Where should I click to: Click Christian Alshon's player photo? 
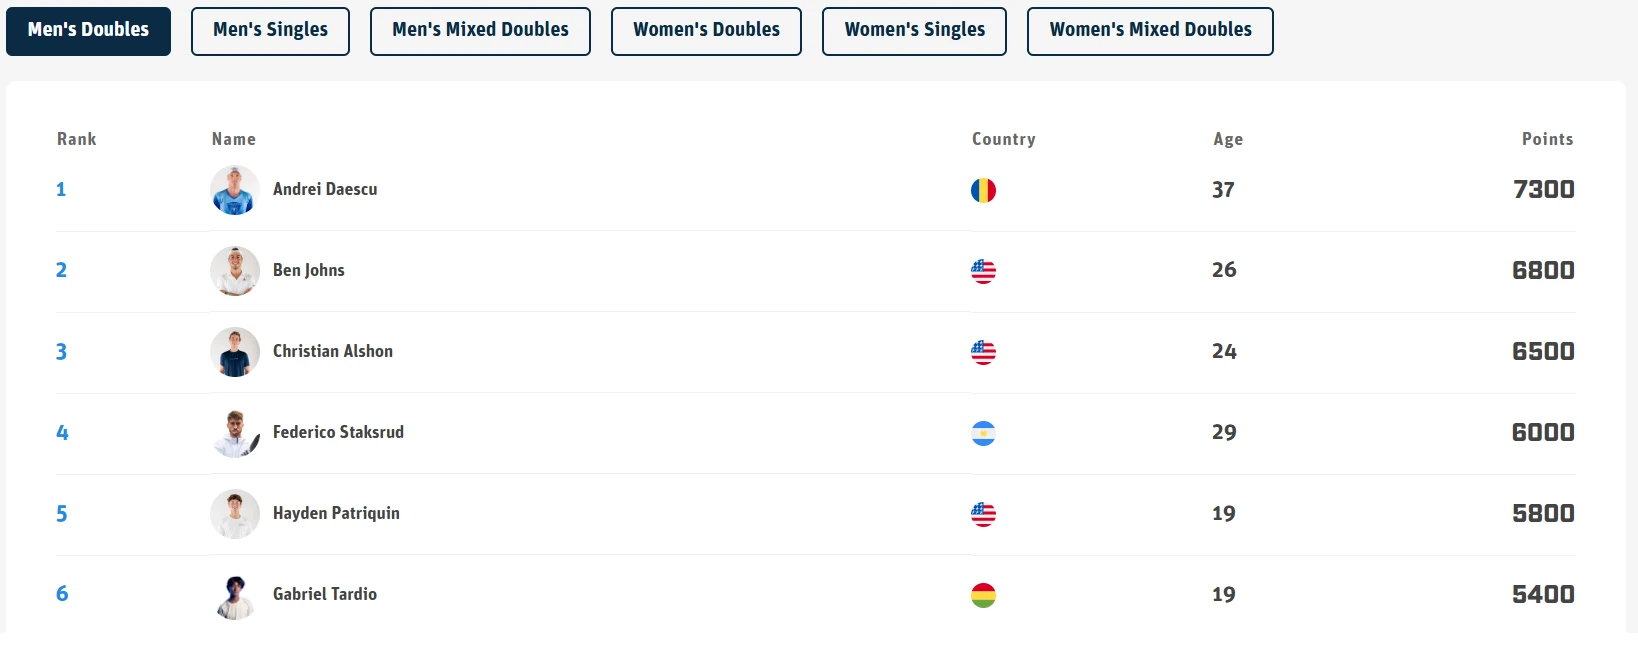point(235,352)
